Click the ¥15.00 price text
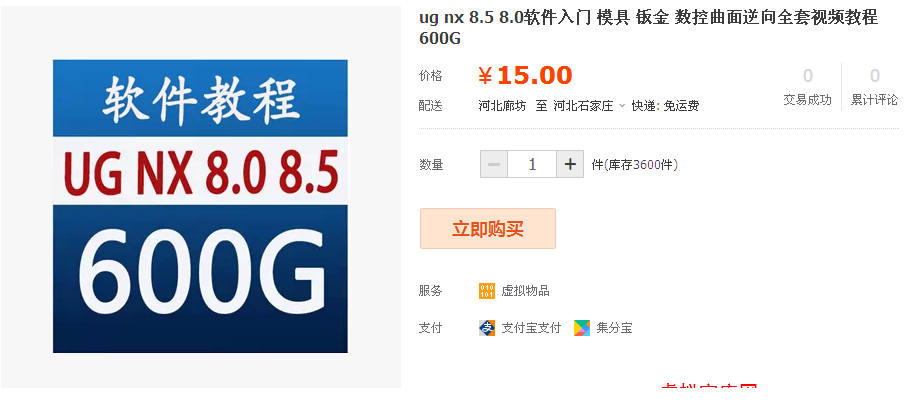Viewport: 913px width, 411px height. (x=525, y=76)
